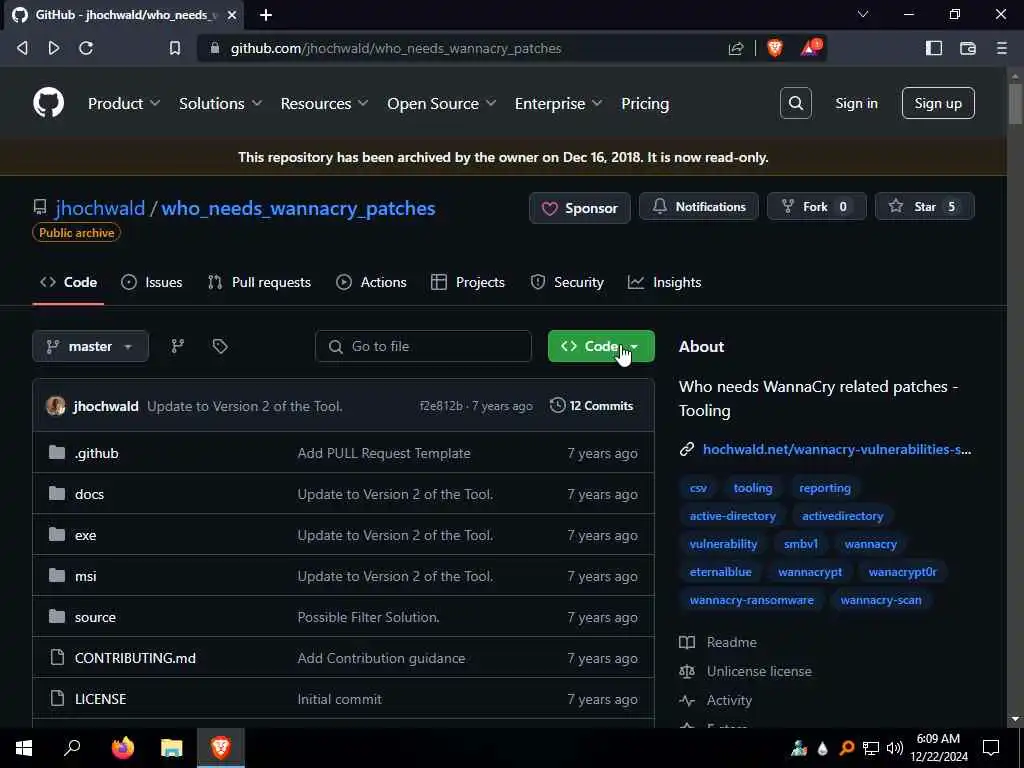Open the GitHub search magnifier button

(795, 103)
